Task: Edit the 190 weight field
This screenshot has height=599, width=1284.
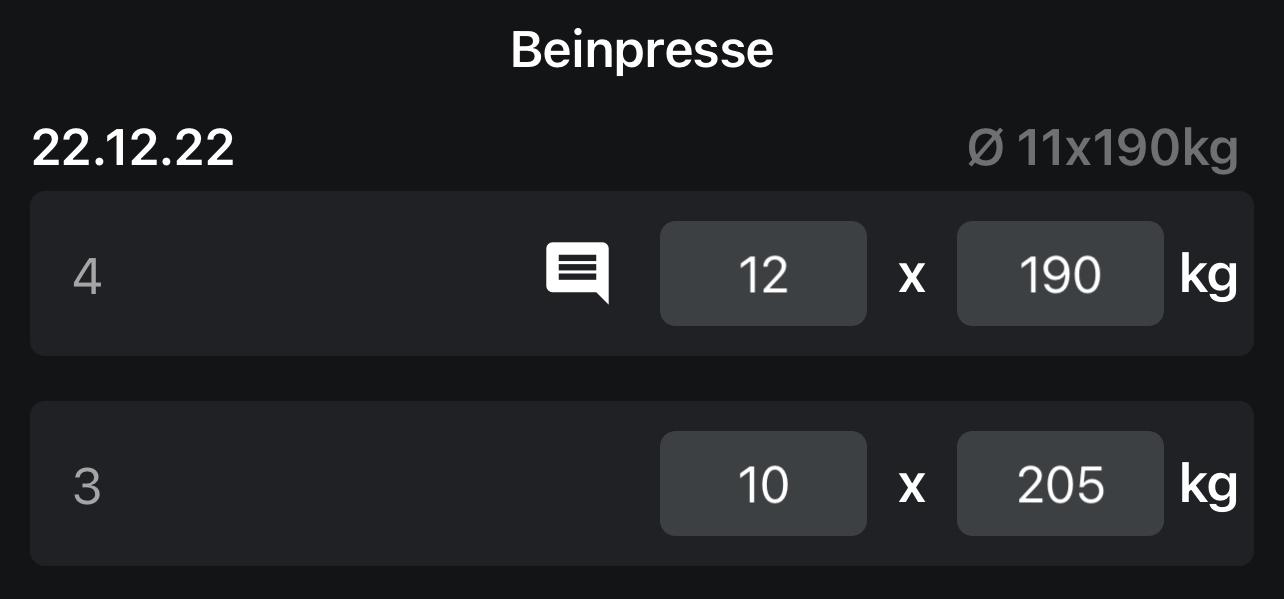Action: coord(1060,274)
